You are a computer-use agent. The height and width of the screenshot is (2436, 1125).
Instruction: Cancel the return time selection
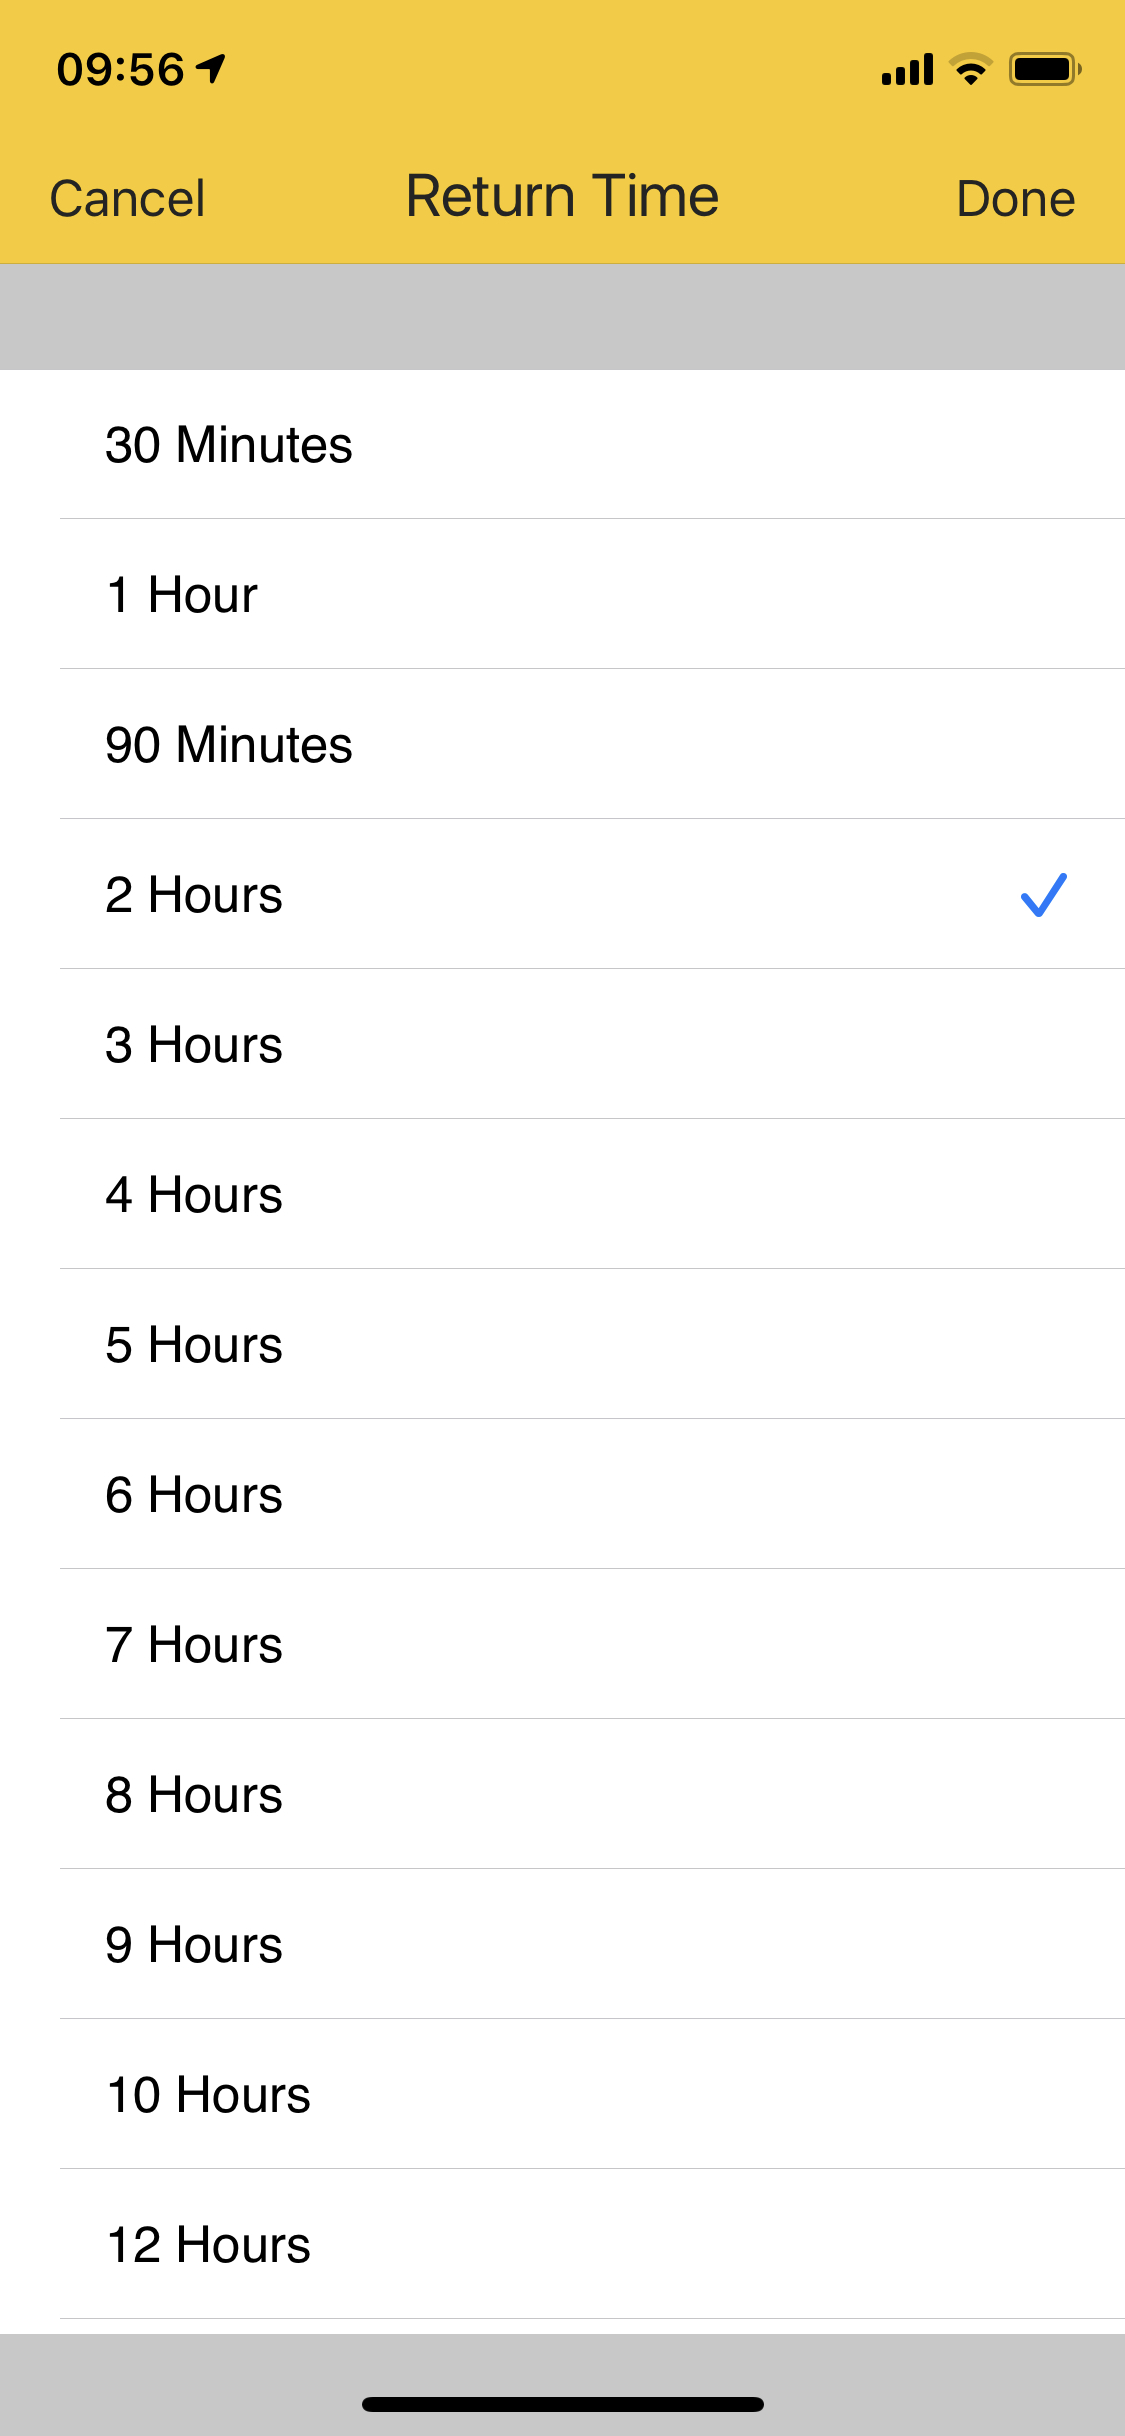point(126,197)
